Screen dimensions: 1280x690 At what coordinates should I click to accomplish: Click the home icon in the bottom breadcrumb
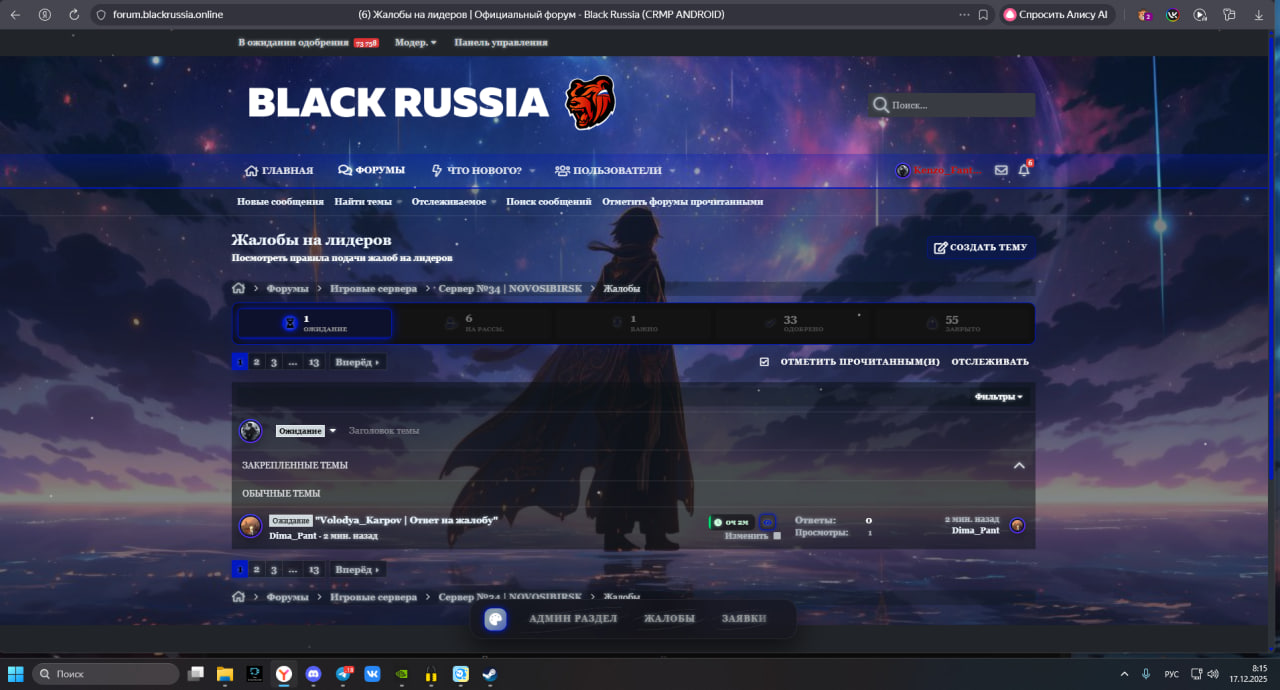pos(238,597)
